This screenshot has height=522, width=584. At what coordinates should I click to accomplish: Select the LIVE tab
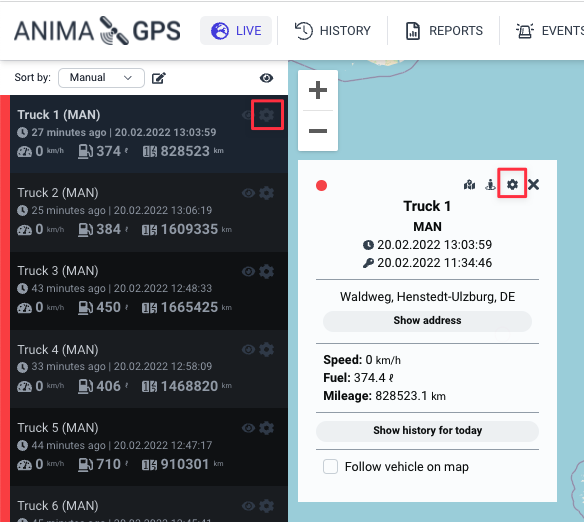point(236,31)
